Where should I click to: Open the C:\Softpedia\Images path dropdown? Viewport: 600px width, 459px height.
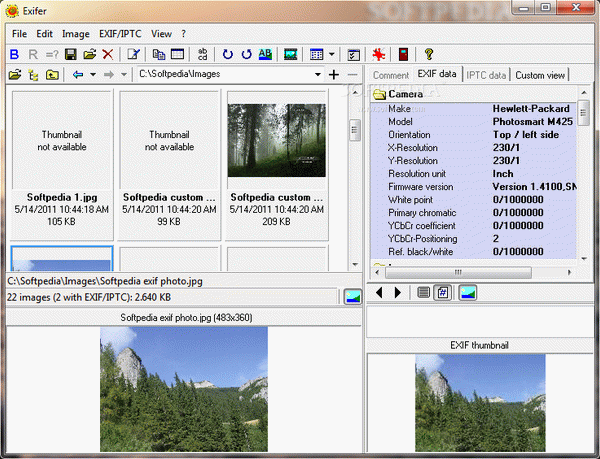pyautogui.click(x=318, y=75)
